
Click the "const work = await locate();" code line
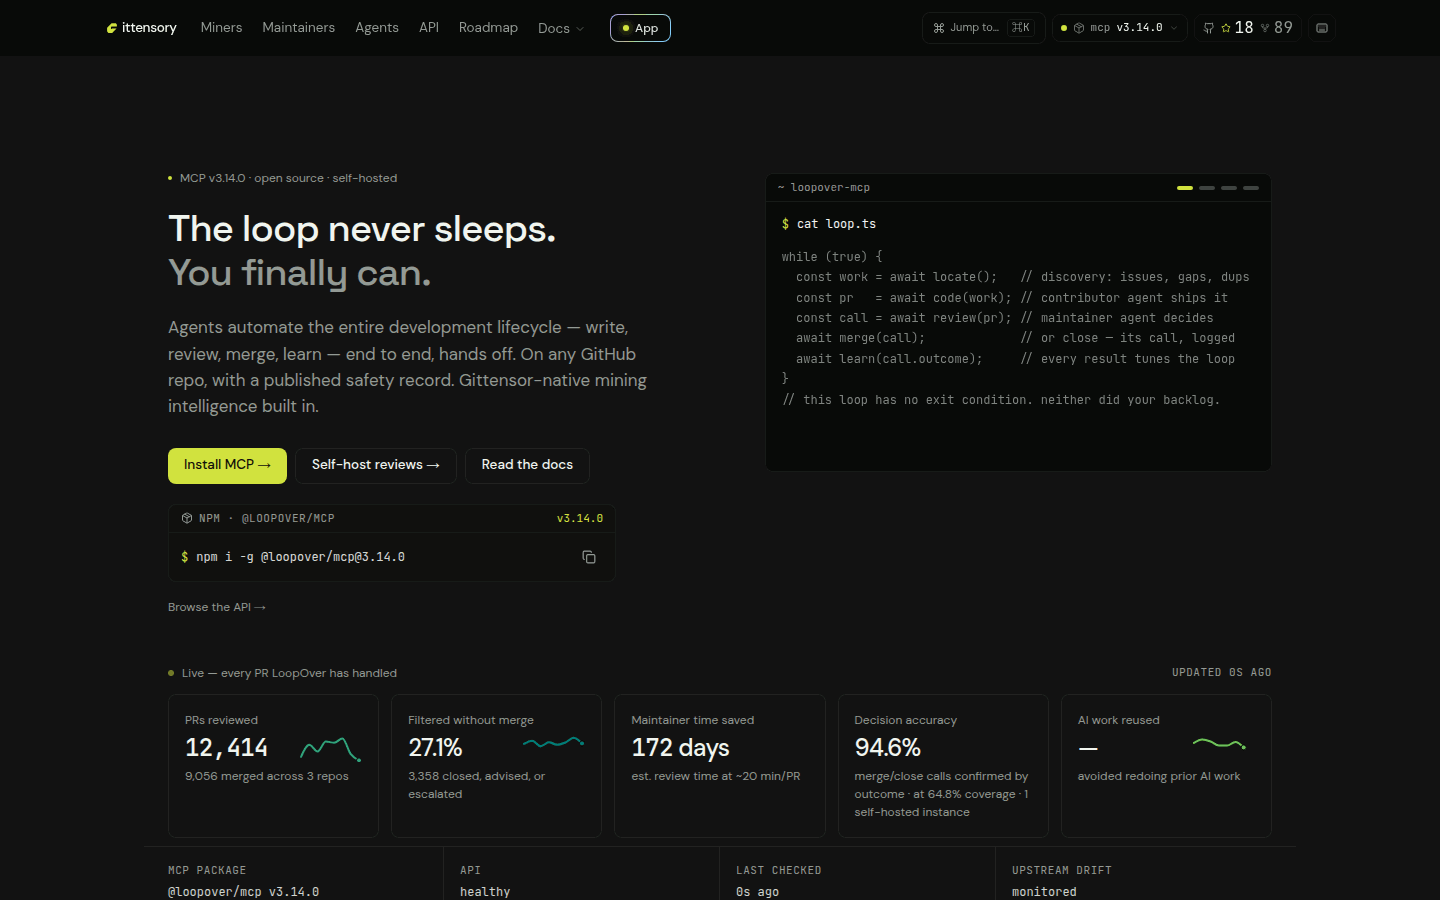pyautogui.click(x=897, y=277)
